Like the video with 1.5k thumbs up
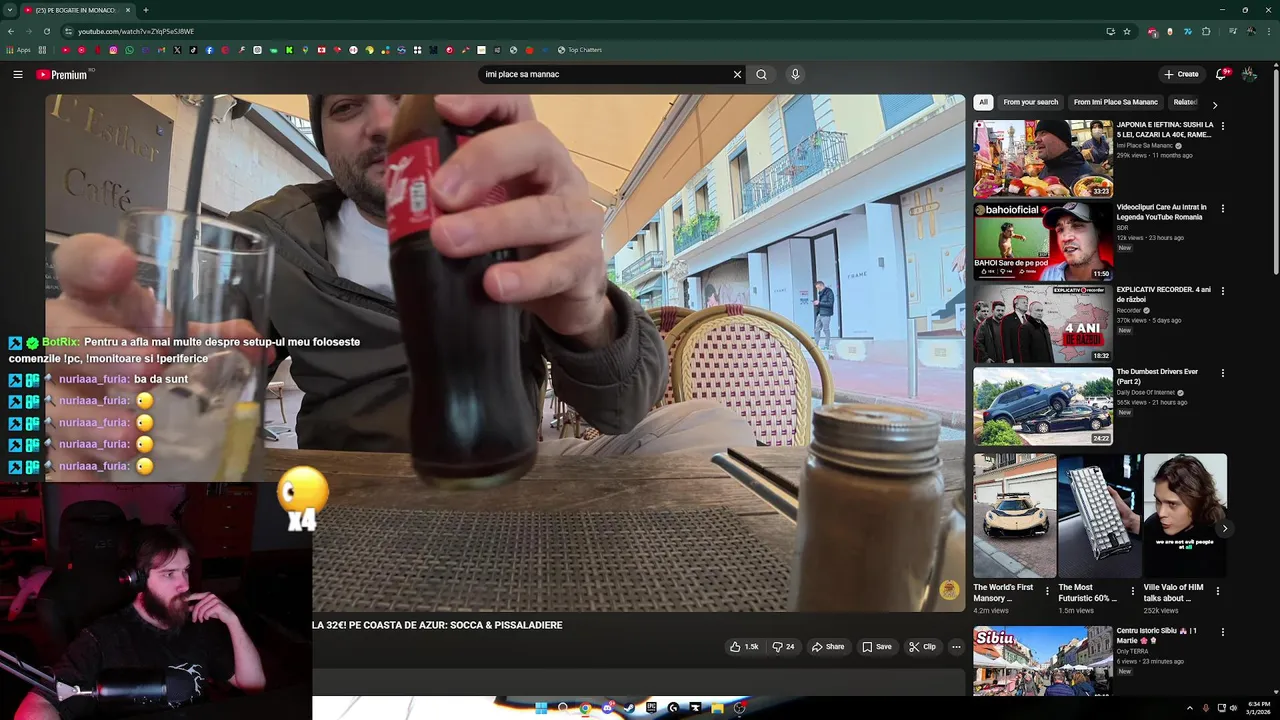The width and height of the screenshot is (1280, 720). [x=744, y=647]
